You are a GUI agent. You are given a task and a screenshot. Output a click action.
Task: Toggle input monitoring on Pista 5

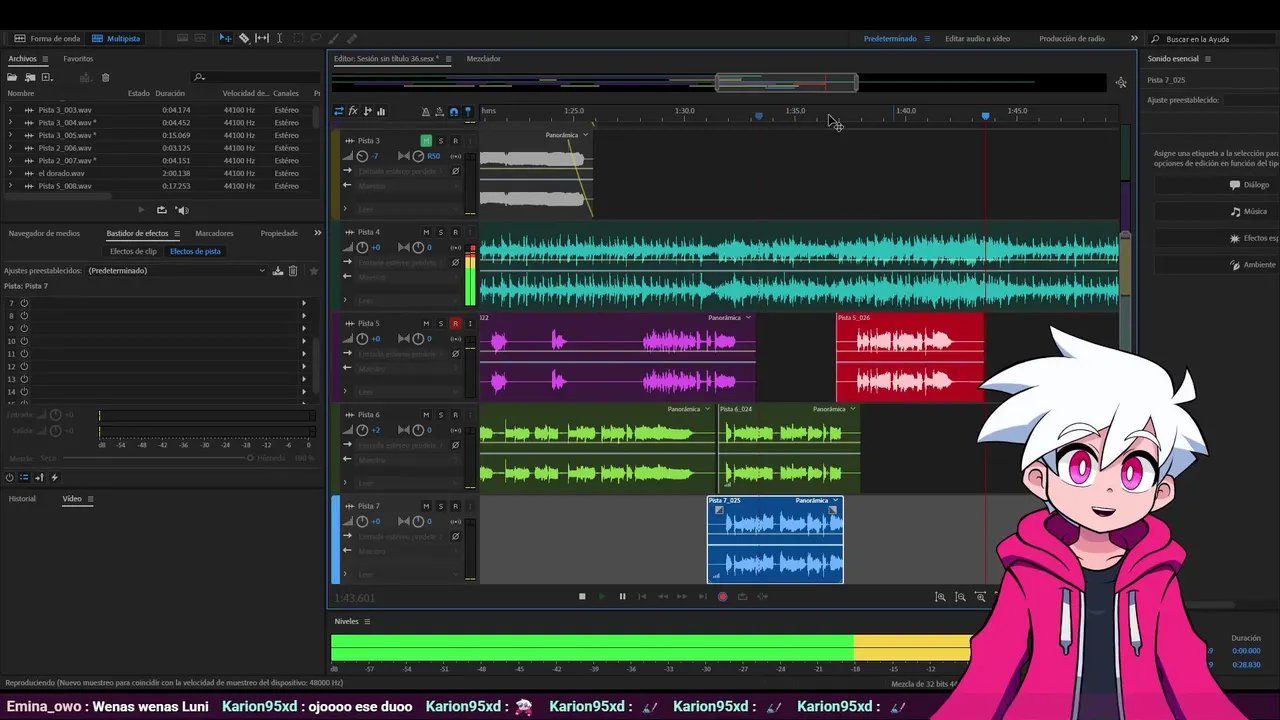click(x=470, y=323)
